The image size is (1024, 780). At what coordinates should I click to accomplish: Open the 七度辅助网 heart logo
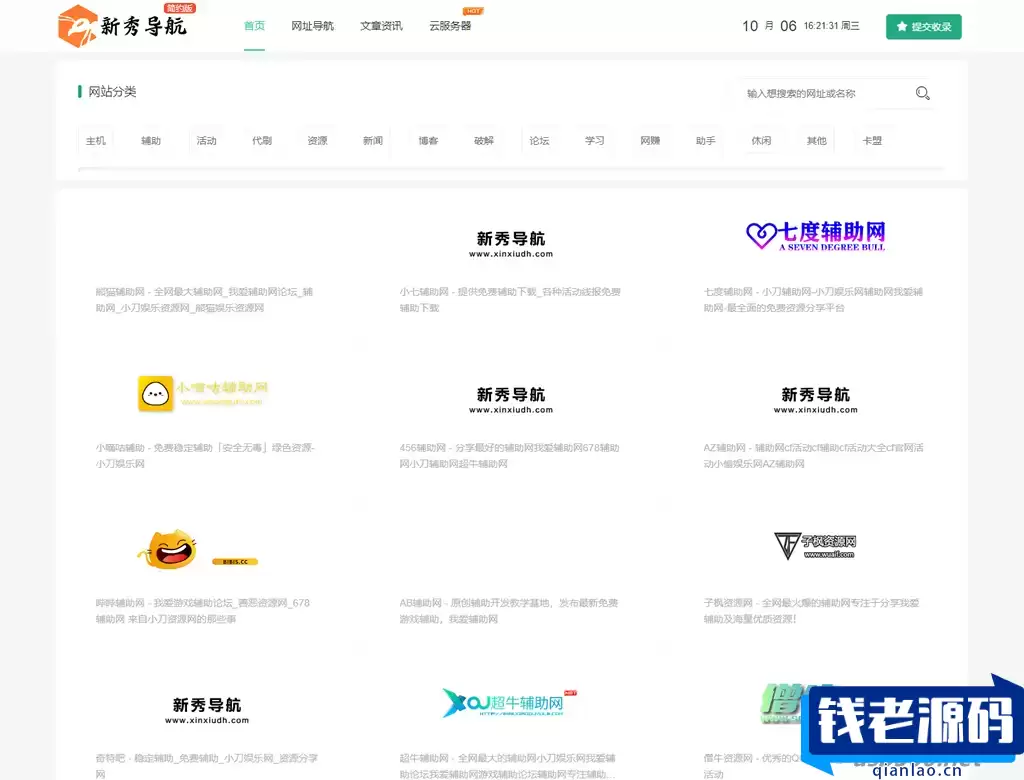coord(816,236)
